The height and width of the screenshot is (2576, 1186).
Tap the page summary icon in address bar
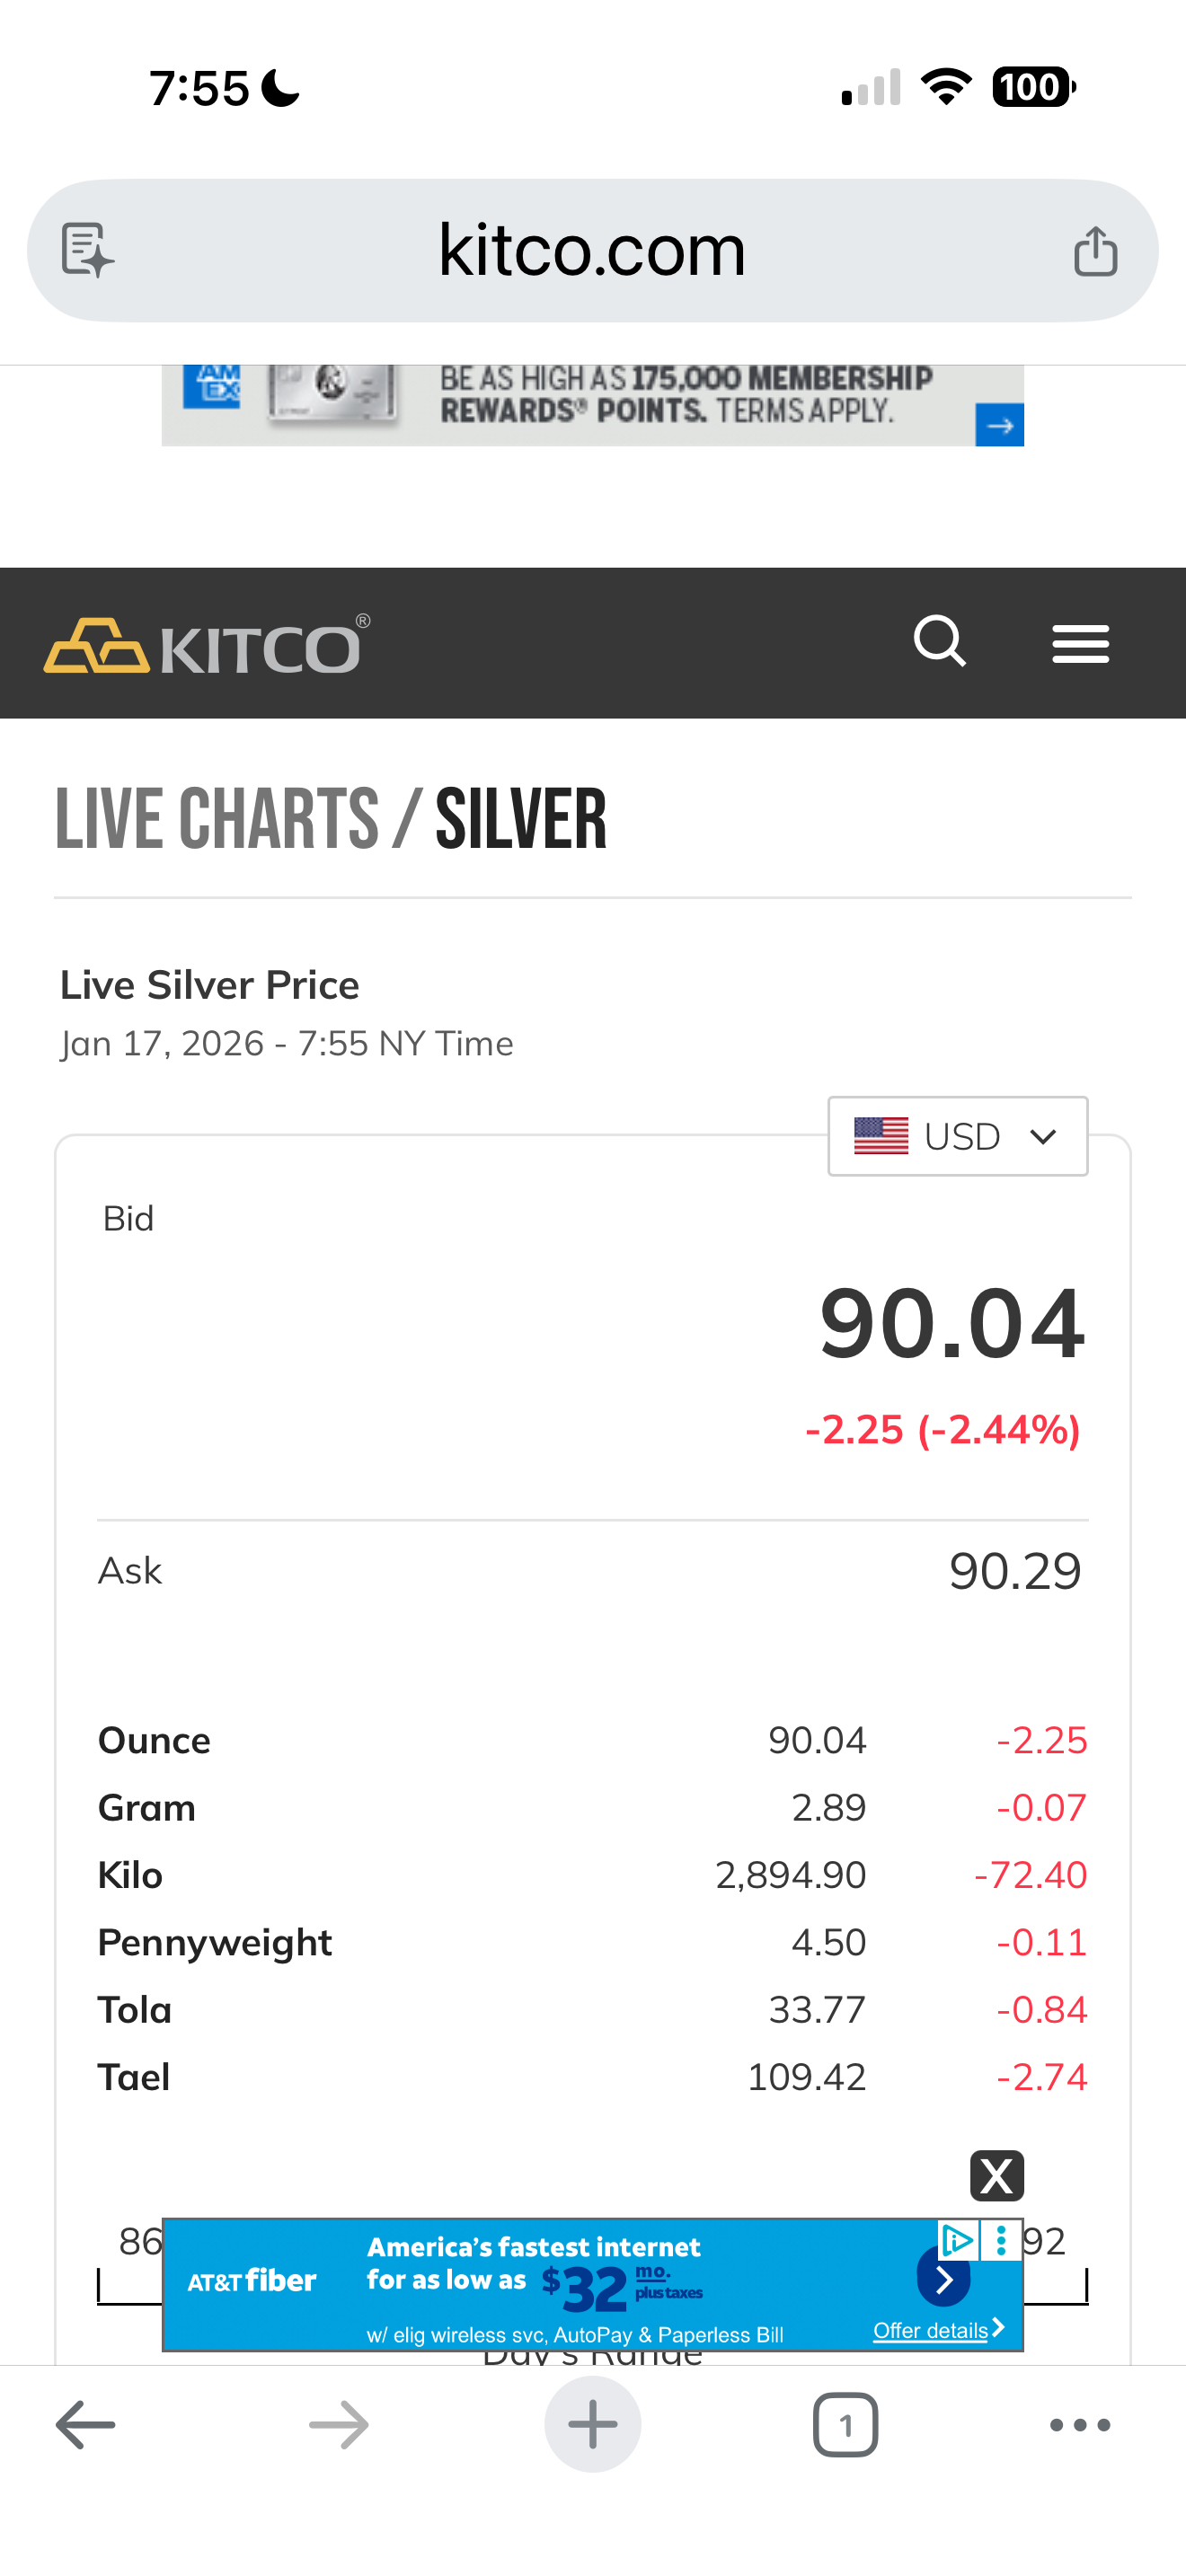point(88,250)
